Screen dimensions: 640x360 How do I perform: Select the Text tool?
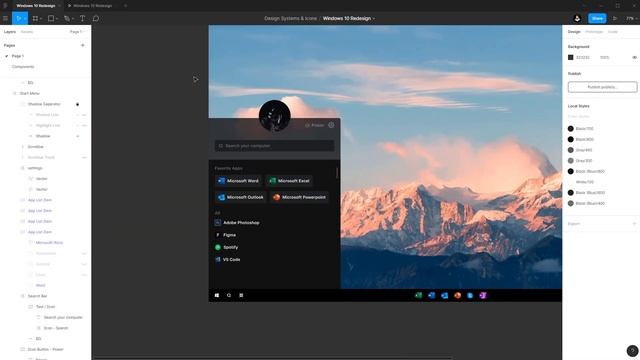pos(82,18)
